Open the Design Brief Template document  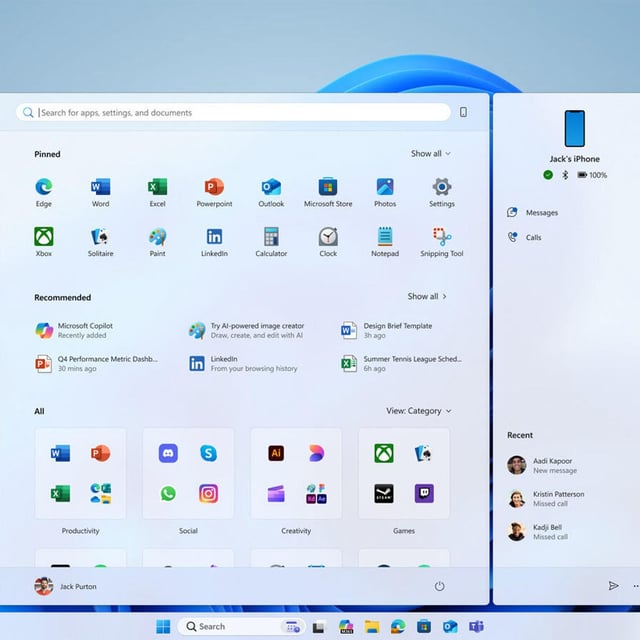[386, 330]
